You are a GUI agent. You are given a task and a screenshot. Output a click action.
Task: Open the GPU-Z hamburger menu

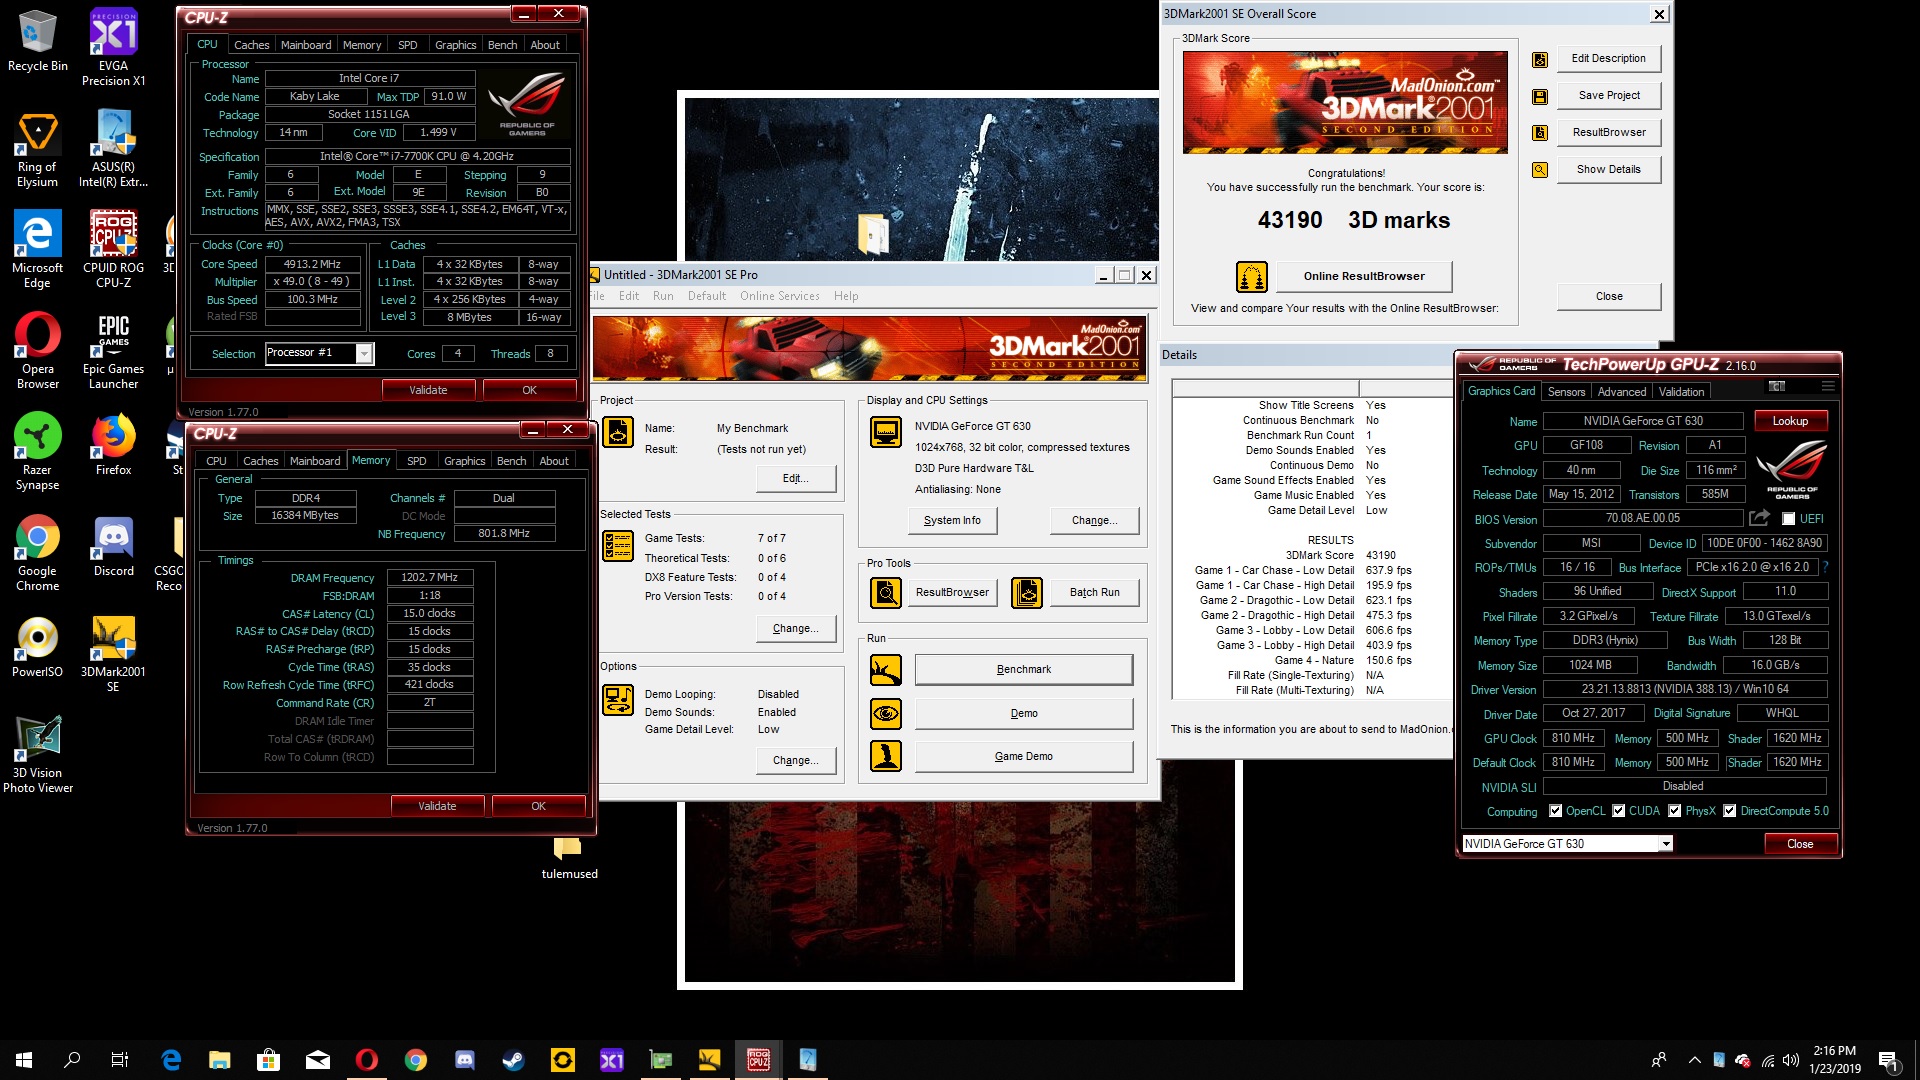click(x=1828, y=387)
